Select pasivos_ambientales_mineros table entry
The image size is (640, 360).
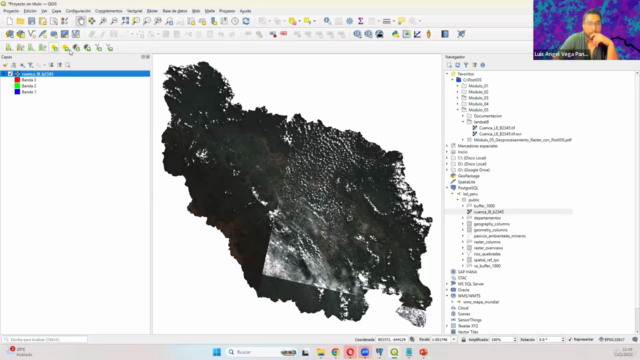[500, 236]
